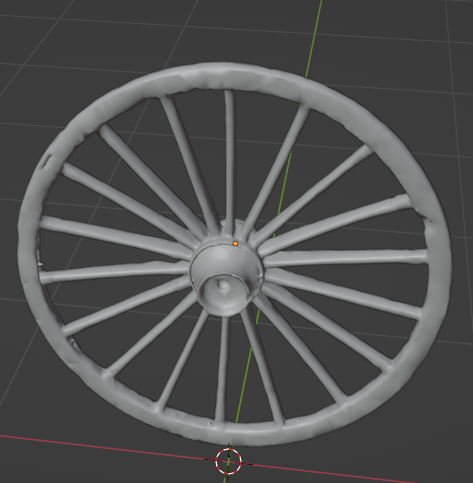Click the inner hub cup ring

point(224,292)
